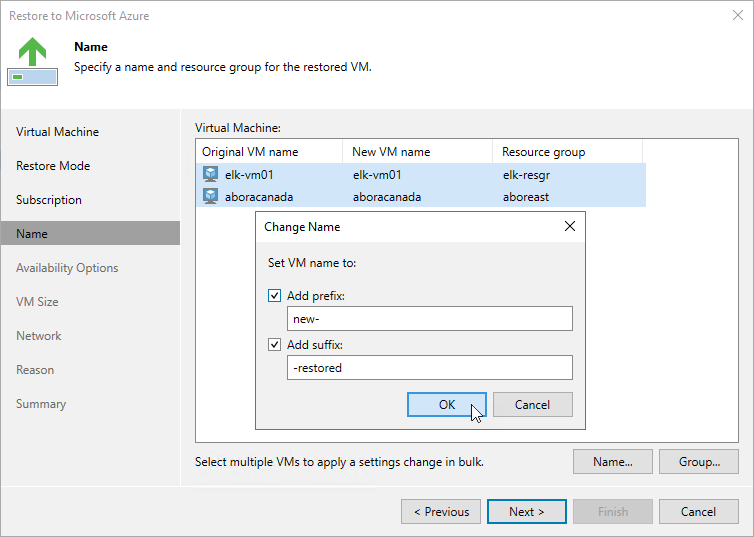Select the Subscription step
Screen dimensions: 754x537
49,200
